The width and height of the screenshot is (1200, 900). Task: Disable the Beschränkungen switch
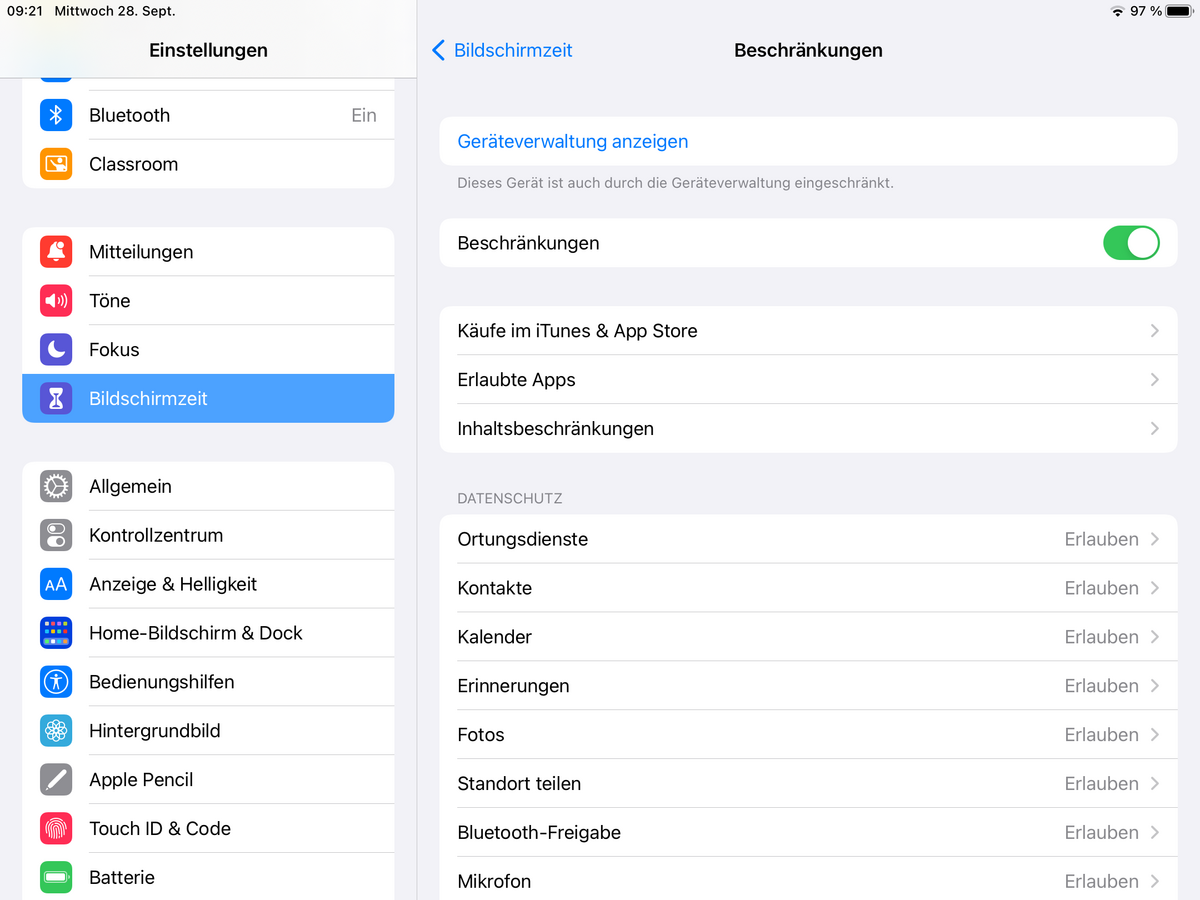1131,243
